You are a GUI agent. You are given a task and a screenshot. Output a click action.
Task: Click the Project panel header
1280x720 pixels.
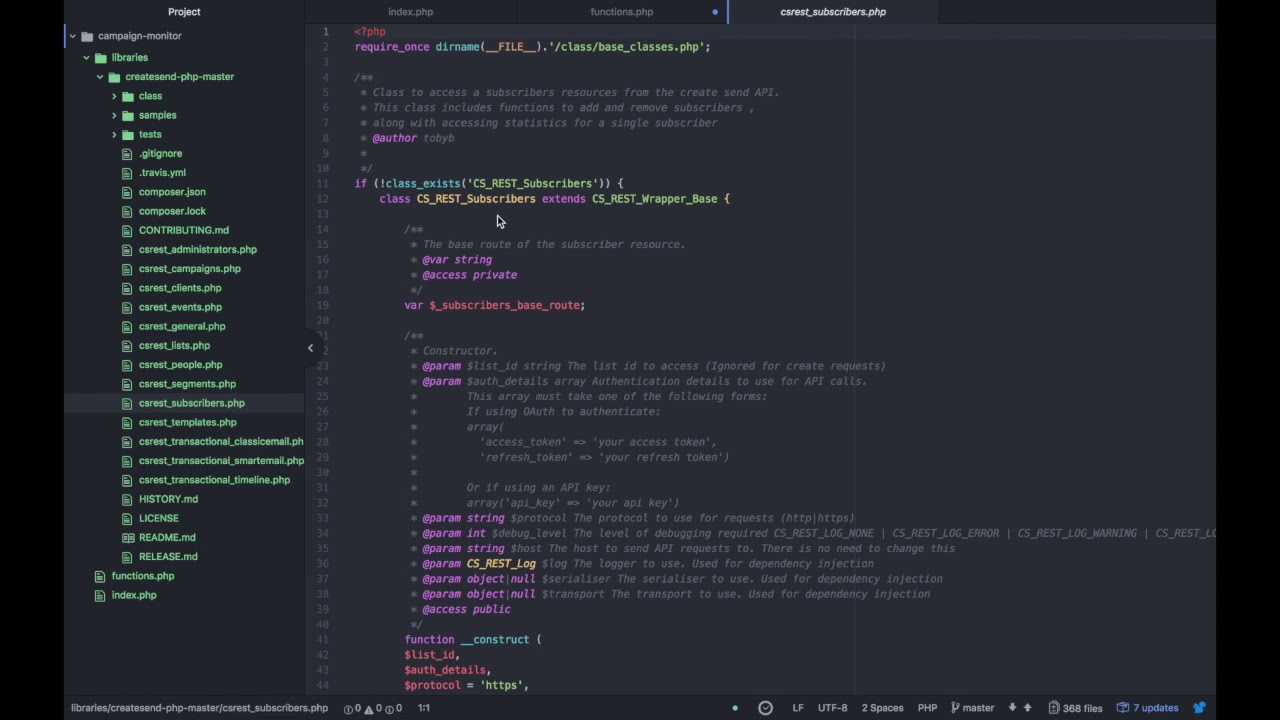click(184, 12)
